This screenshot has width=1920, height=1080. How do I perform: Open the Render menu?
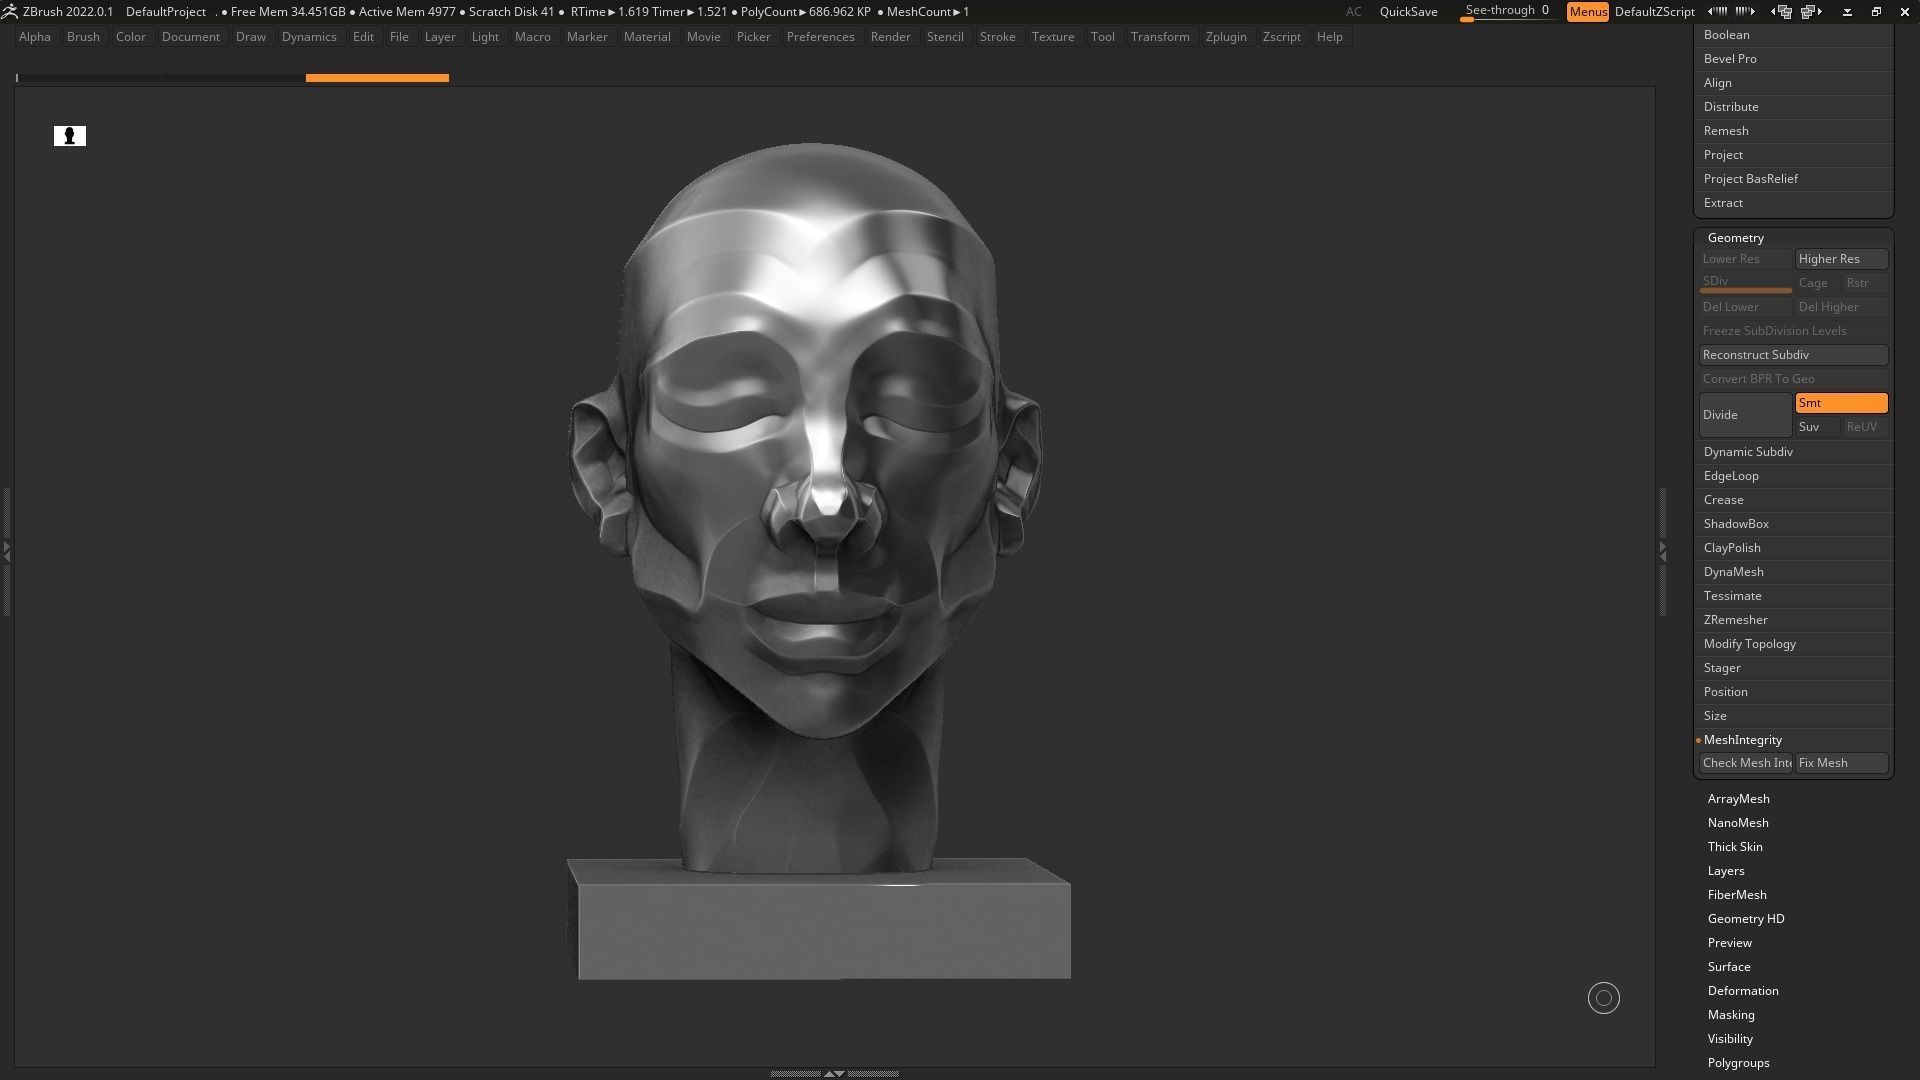(890, 37)
